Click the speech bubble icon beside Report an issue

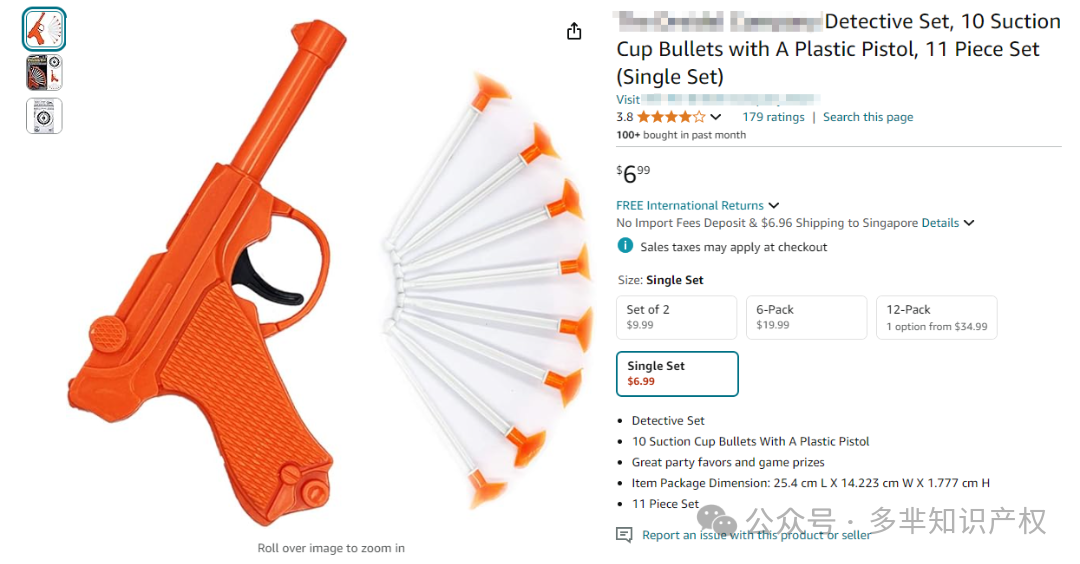coord(625,535)
